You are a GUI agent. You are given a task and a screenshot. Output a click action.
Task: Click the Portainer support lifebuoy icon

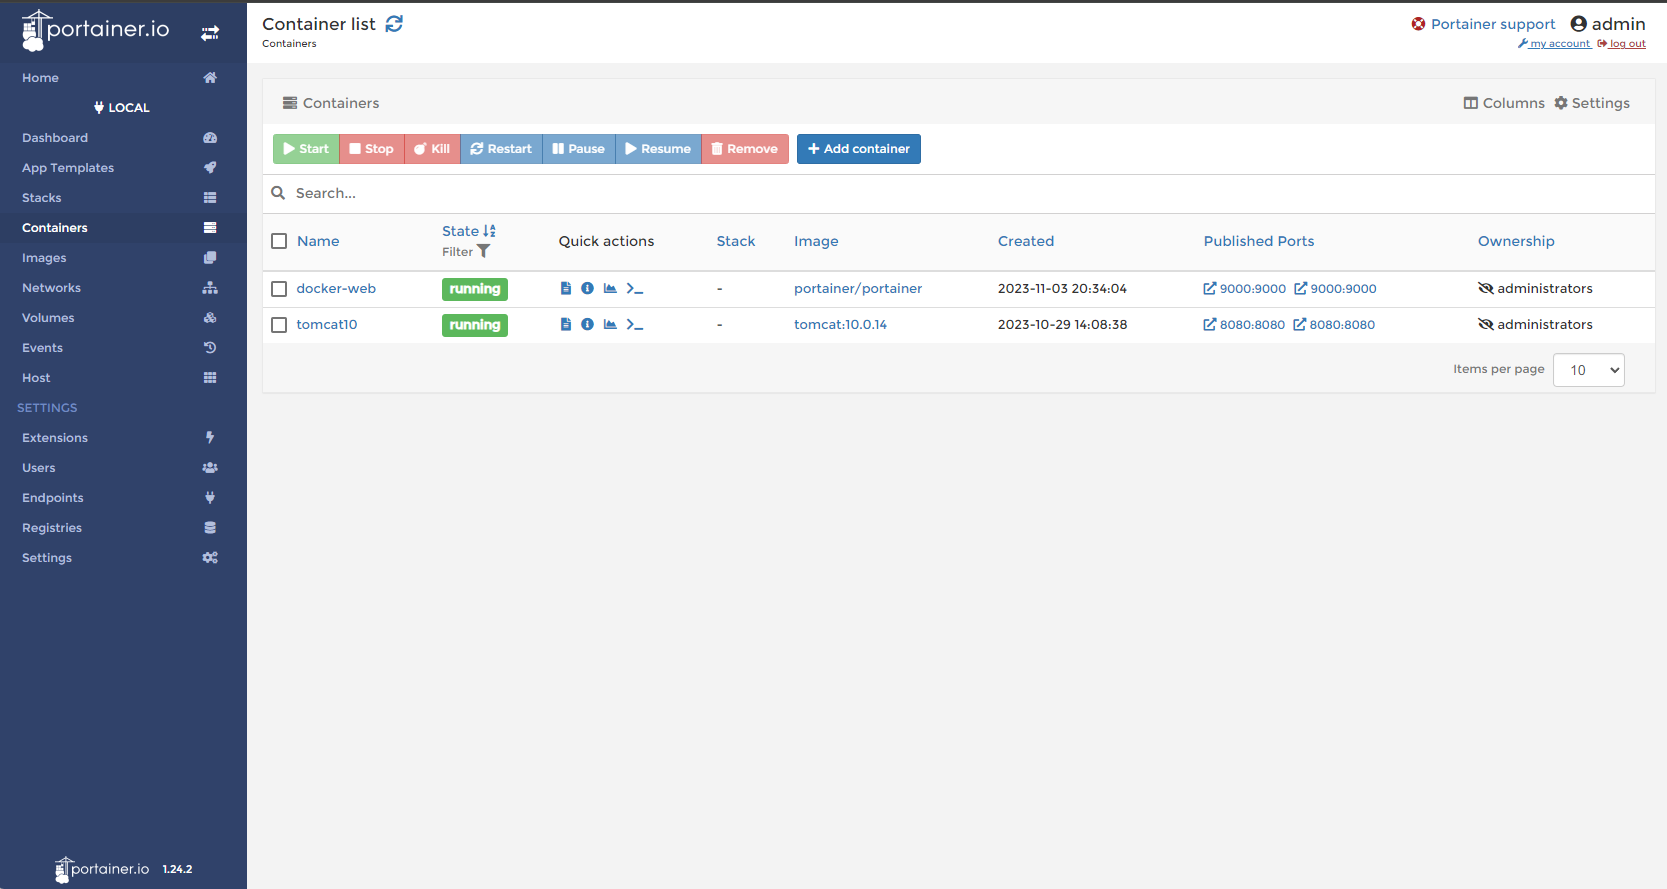click(1418, 24)
